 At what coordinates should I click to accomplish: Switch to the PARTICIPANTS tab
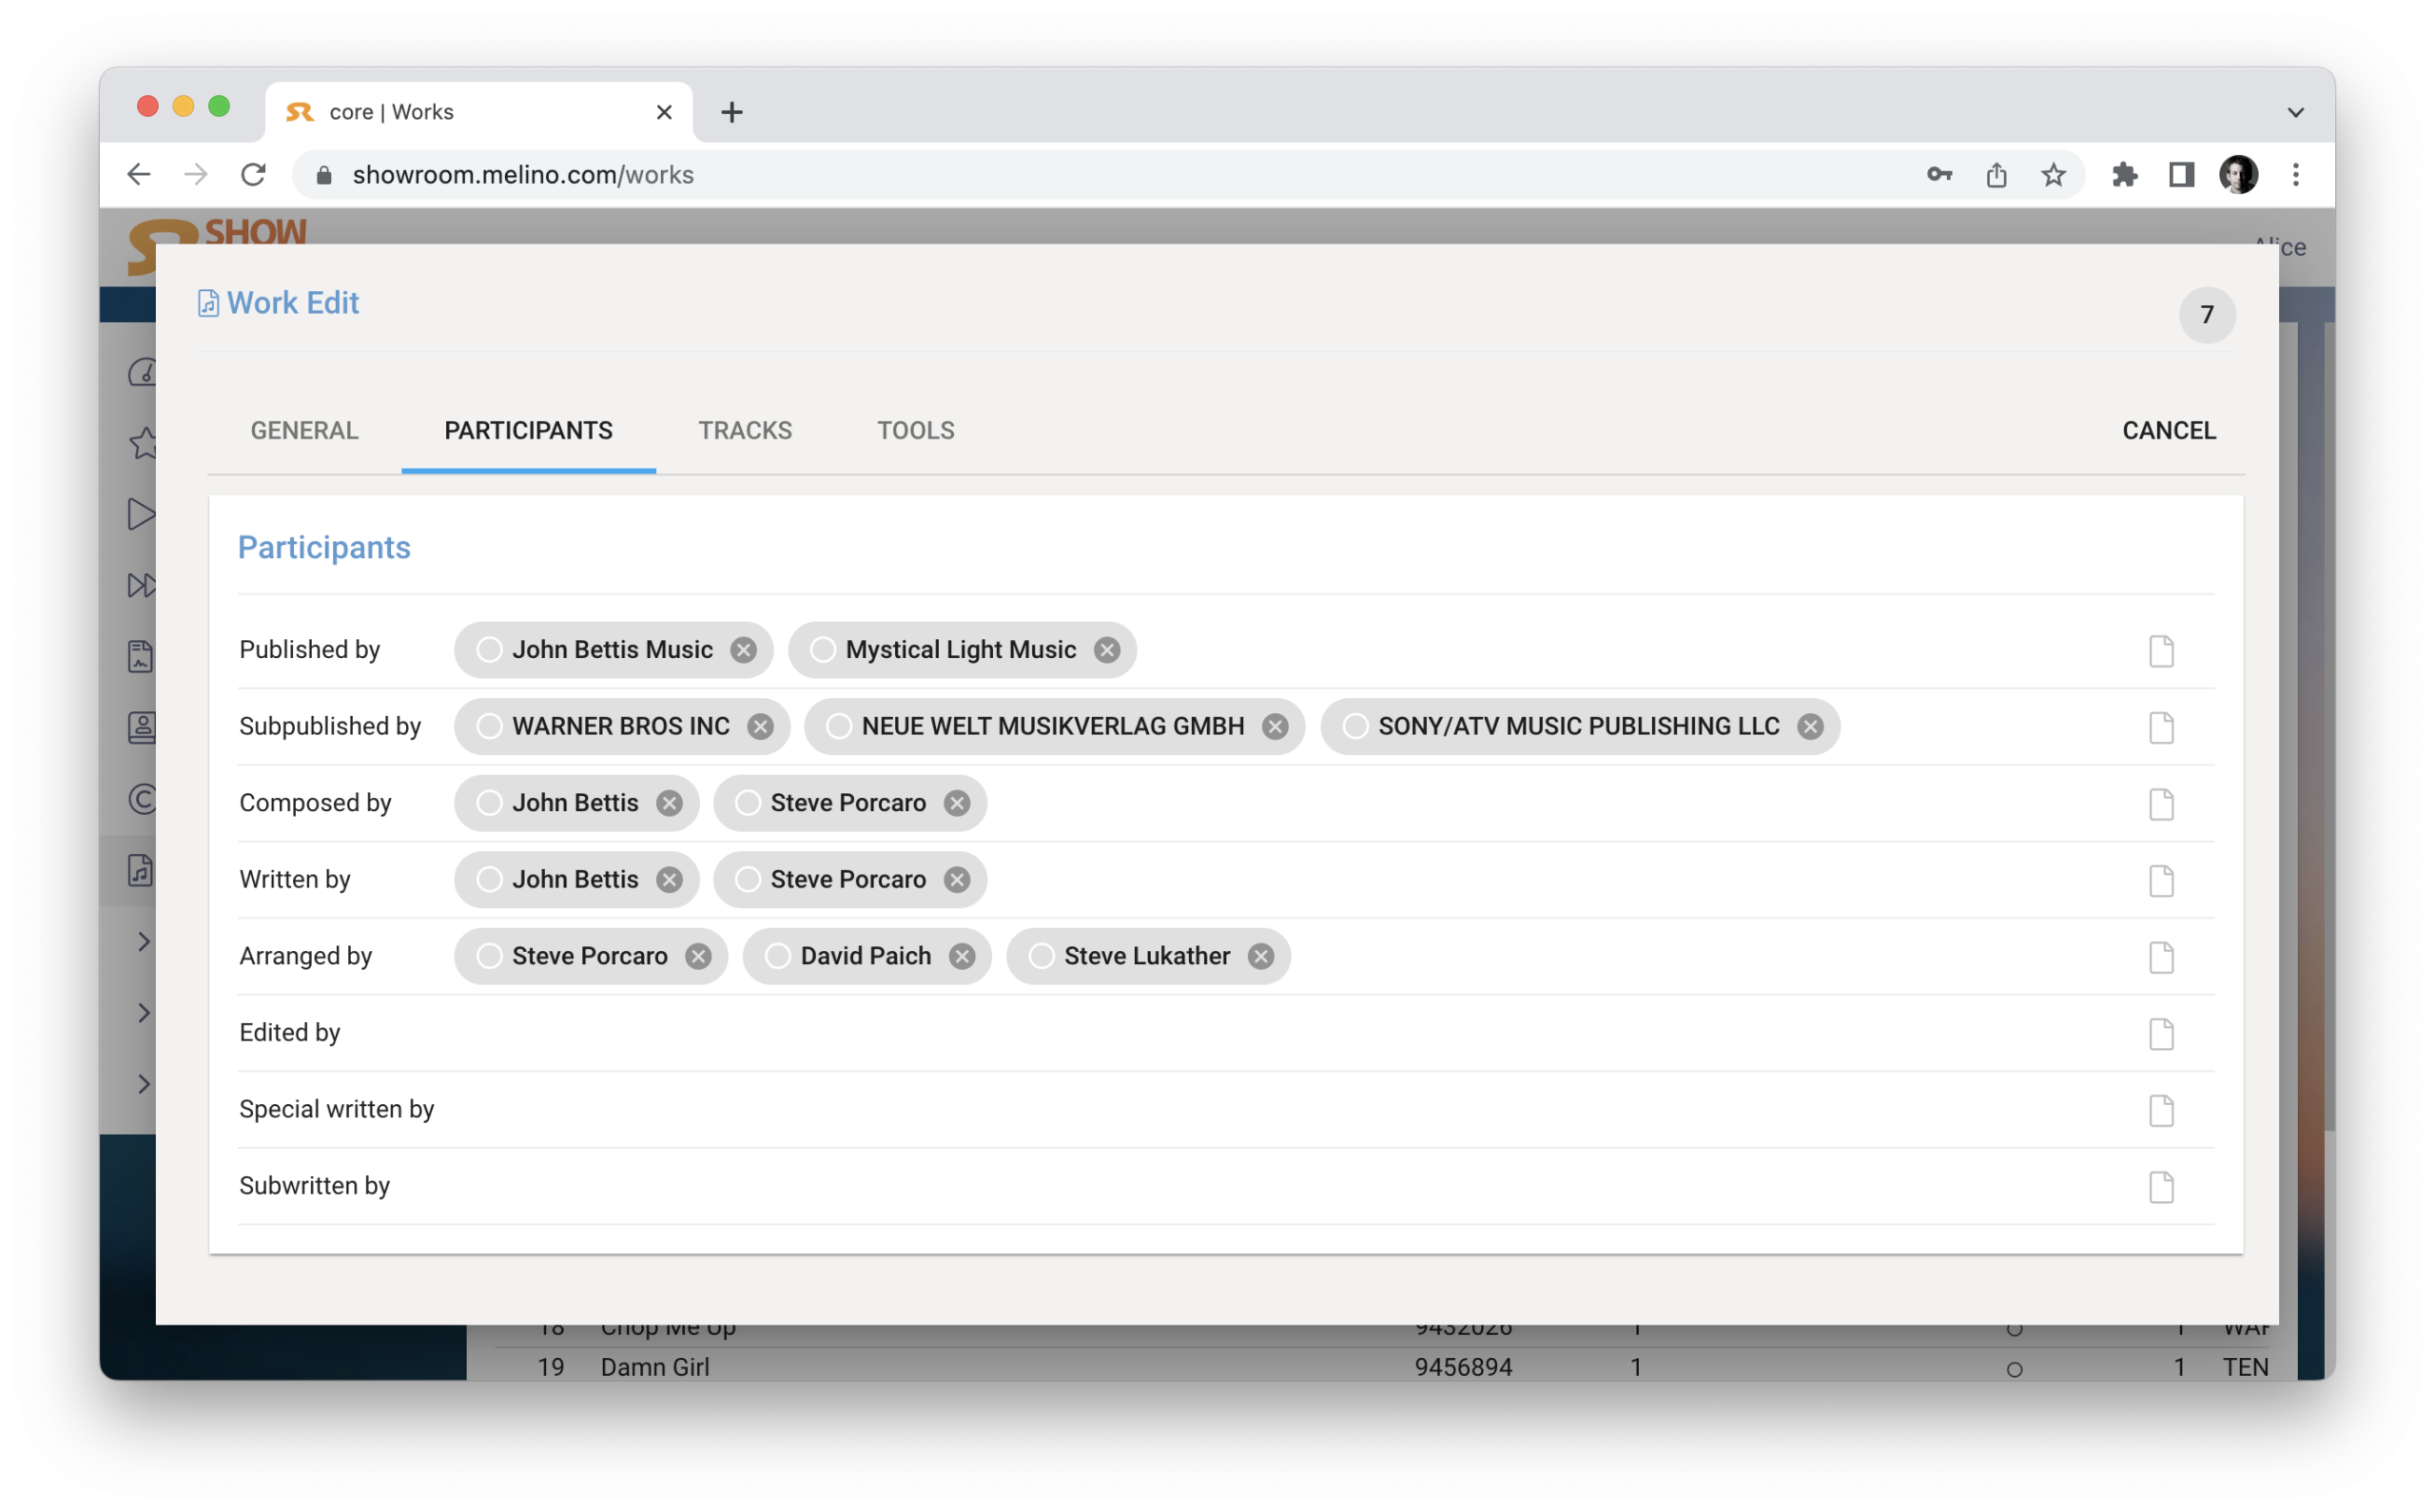528,431
